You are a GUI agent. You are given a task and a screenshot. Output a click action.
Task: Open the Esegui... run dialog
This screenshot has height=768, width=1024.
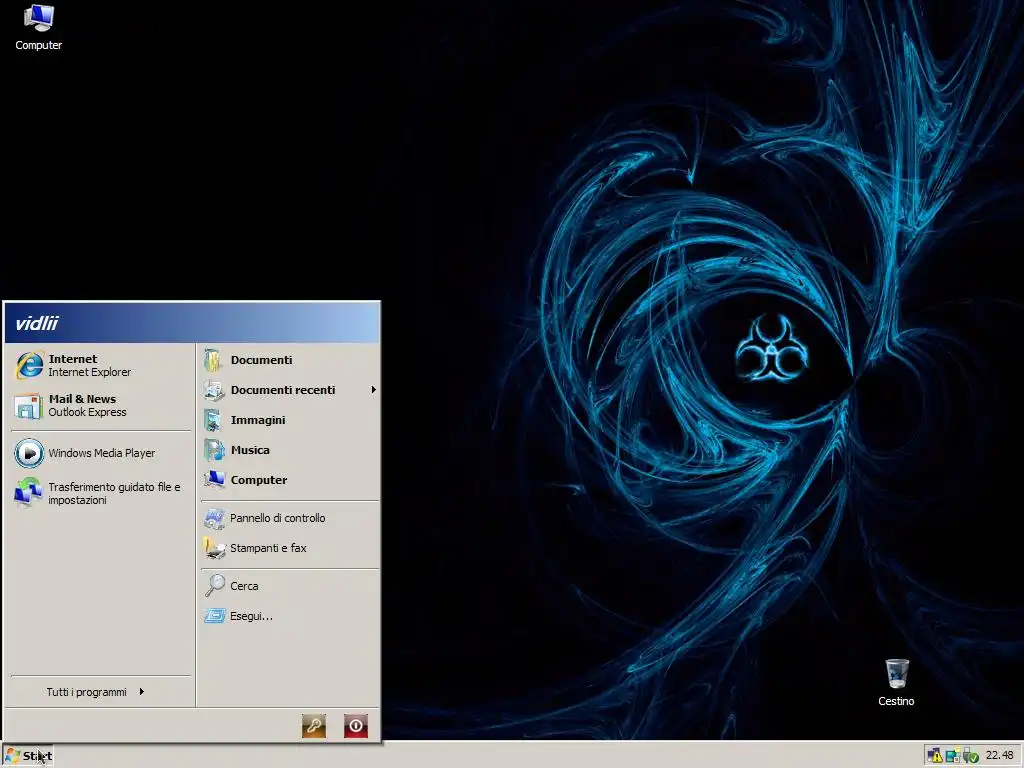[x=290, y=616]
